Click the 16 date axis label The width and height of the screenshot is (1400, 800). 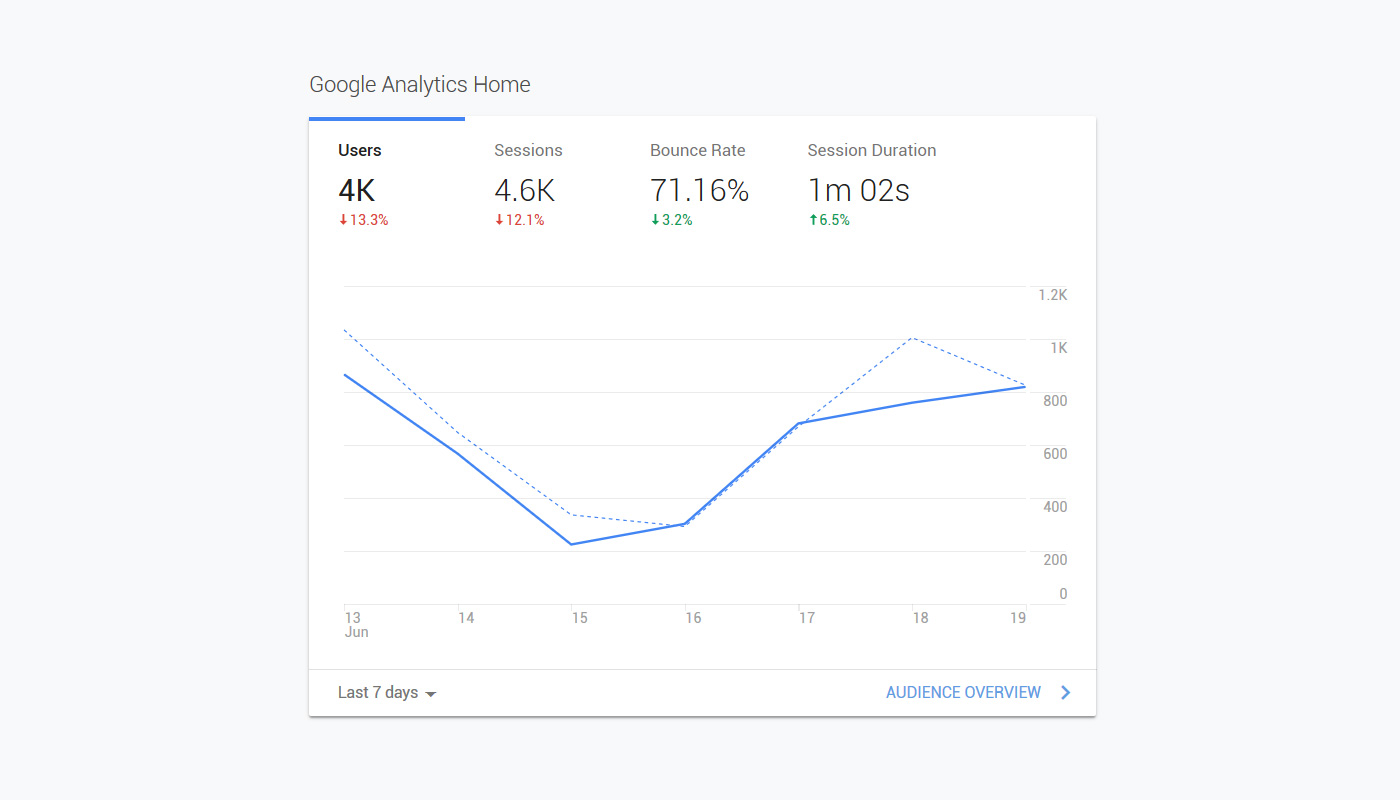point(693,618)
